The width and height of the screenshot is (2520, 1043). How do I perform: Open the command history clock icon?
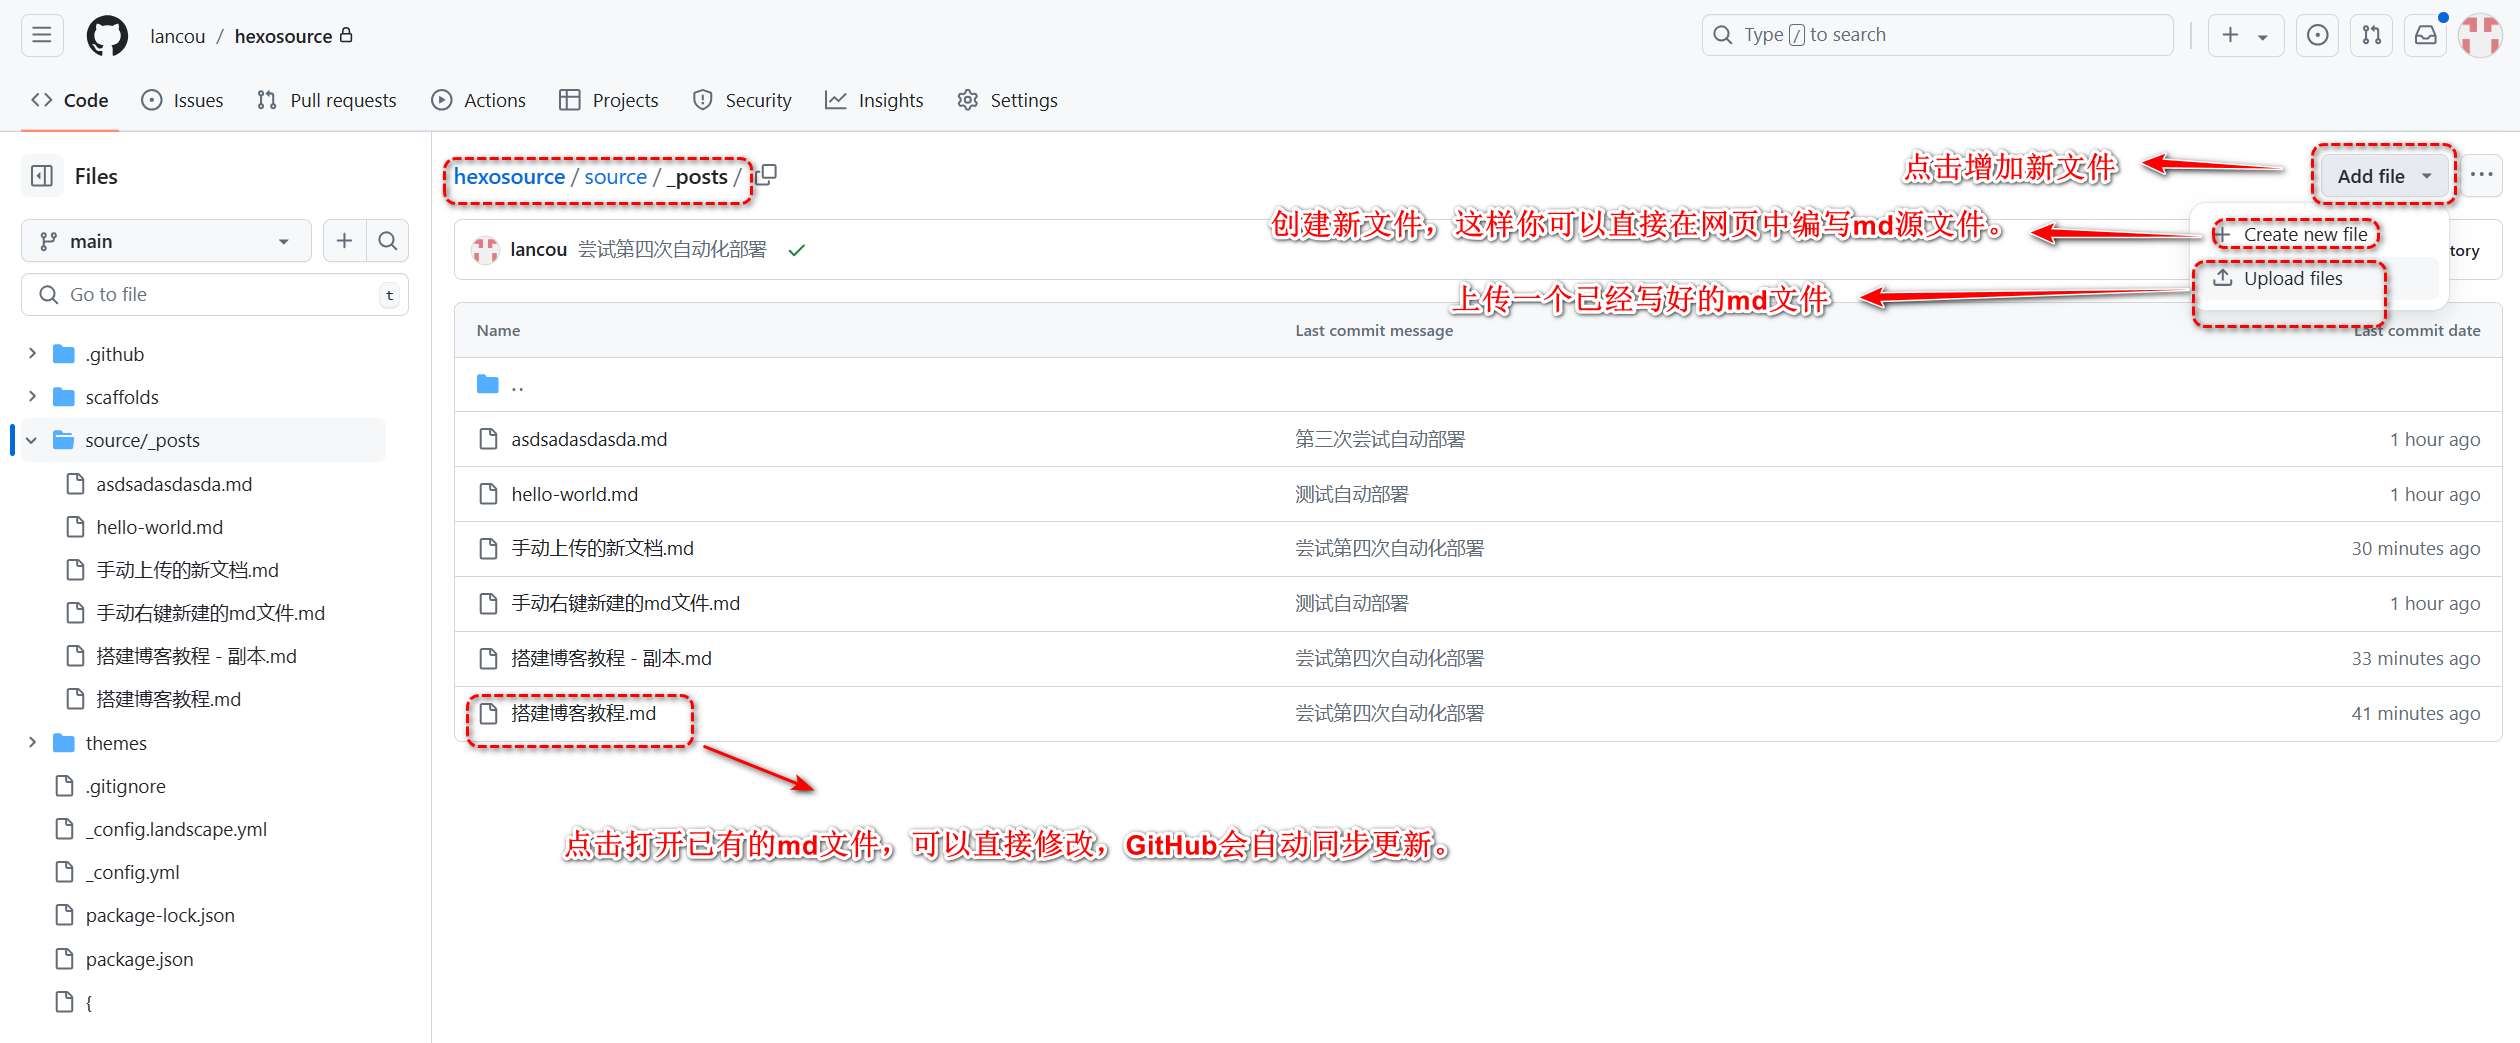click(2317, 35)
